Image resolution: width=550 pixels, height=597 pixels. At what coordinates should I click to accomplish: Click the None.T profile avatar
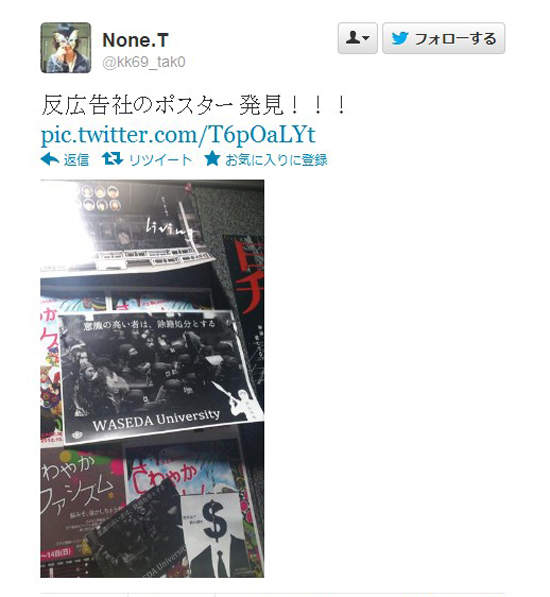coord(66,48)
